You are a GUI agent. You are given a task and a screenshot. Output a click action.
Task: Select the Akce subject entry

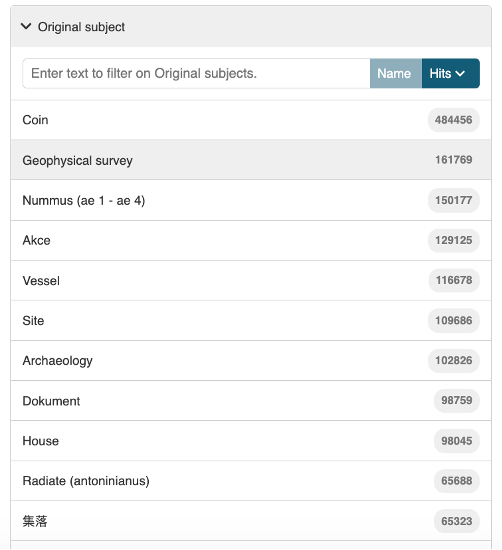point(251,241)
